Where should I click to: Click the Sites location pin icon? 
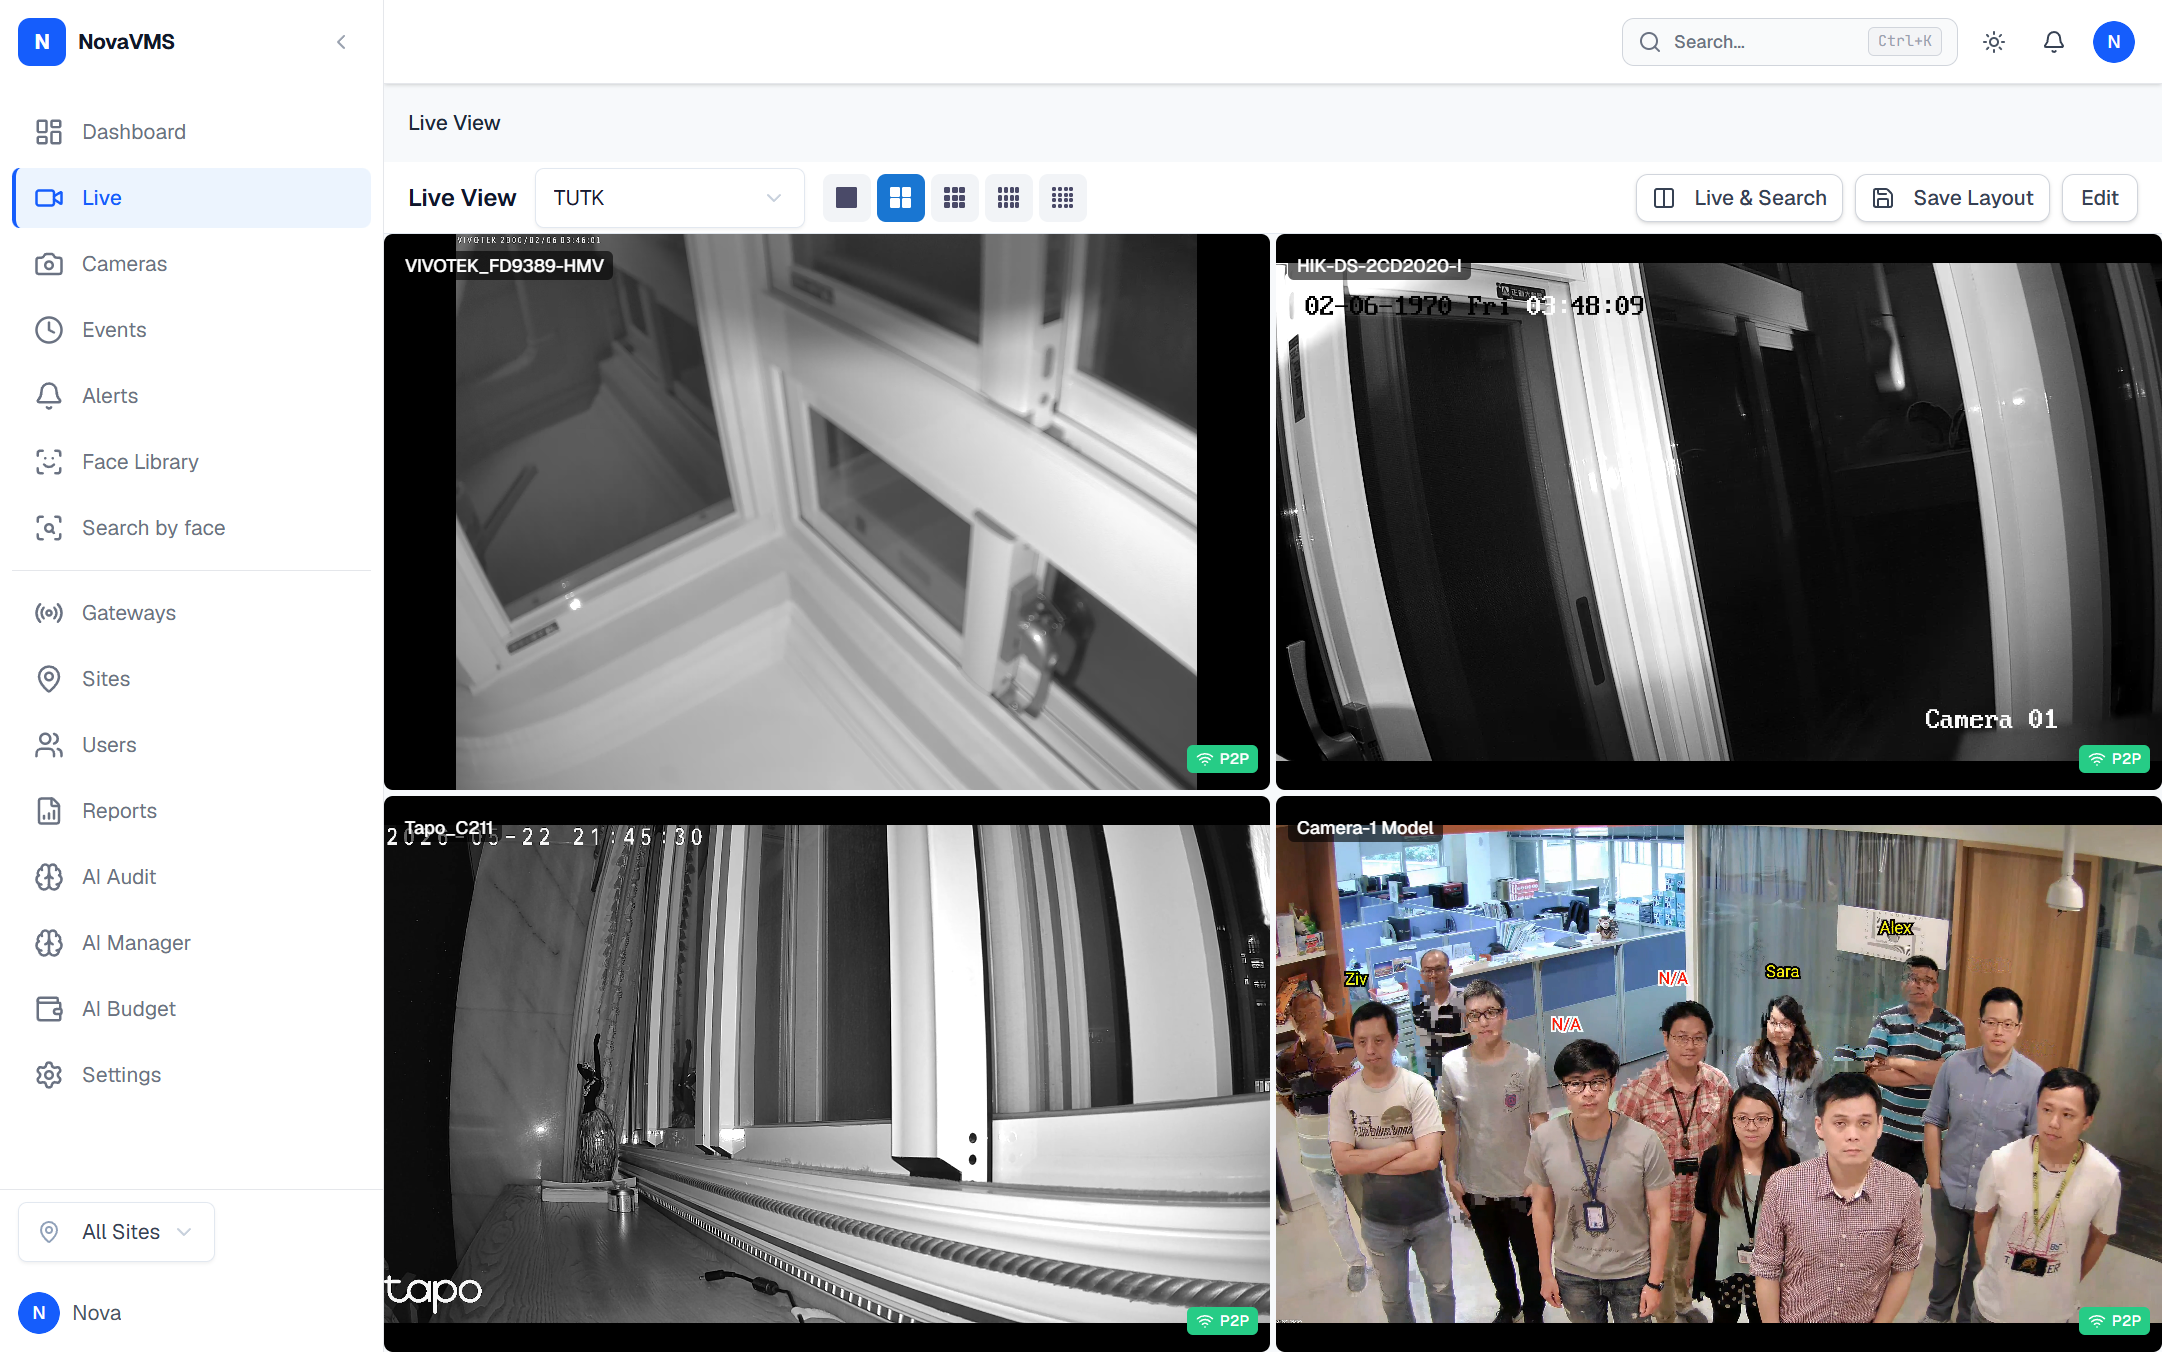click(49, 679)
